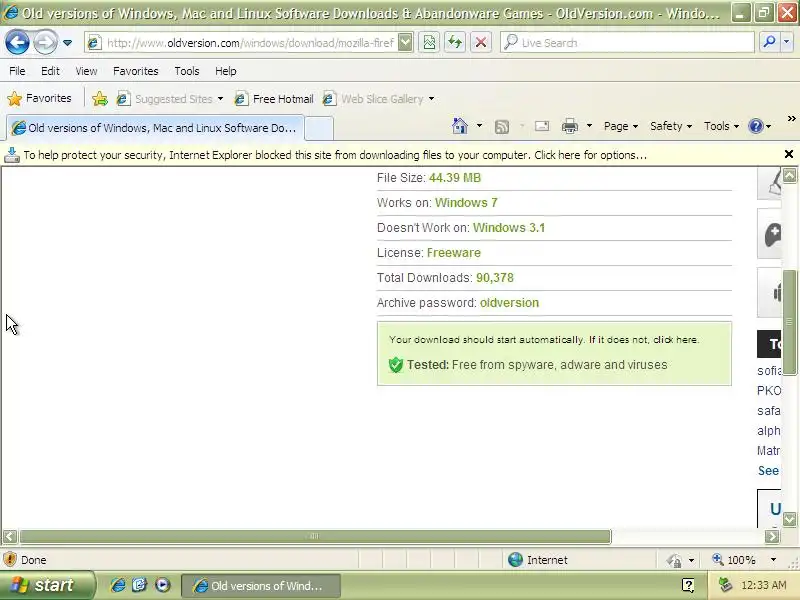Expand Web Slice Gallery dropdown arrow
800x600 pixels.
(x=432, y=98)
